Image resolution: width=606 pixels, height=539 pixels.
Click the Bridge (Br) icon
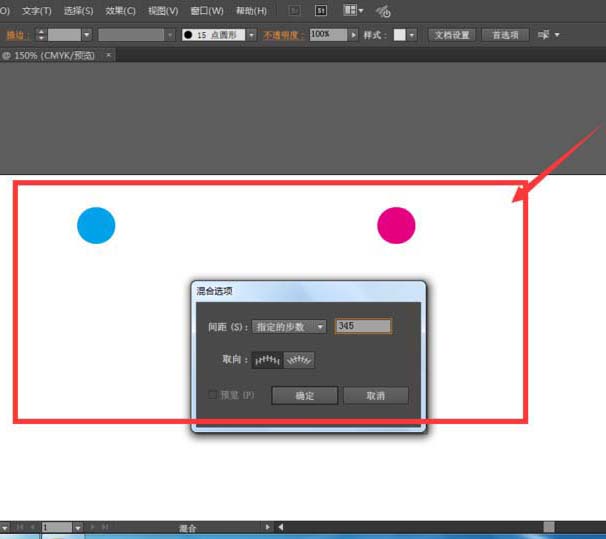coord(294,11)
